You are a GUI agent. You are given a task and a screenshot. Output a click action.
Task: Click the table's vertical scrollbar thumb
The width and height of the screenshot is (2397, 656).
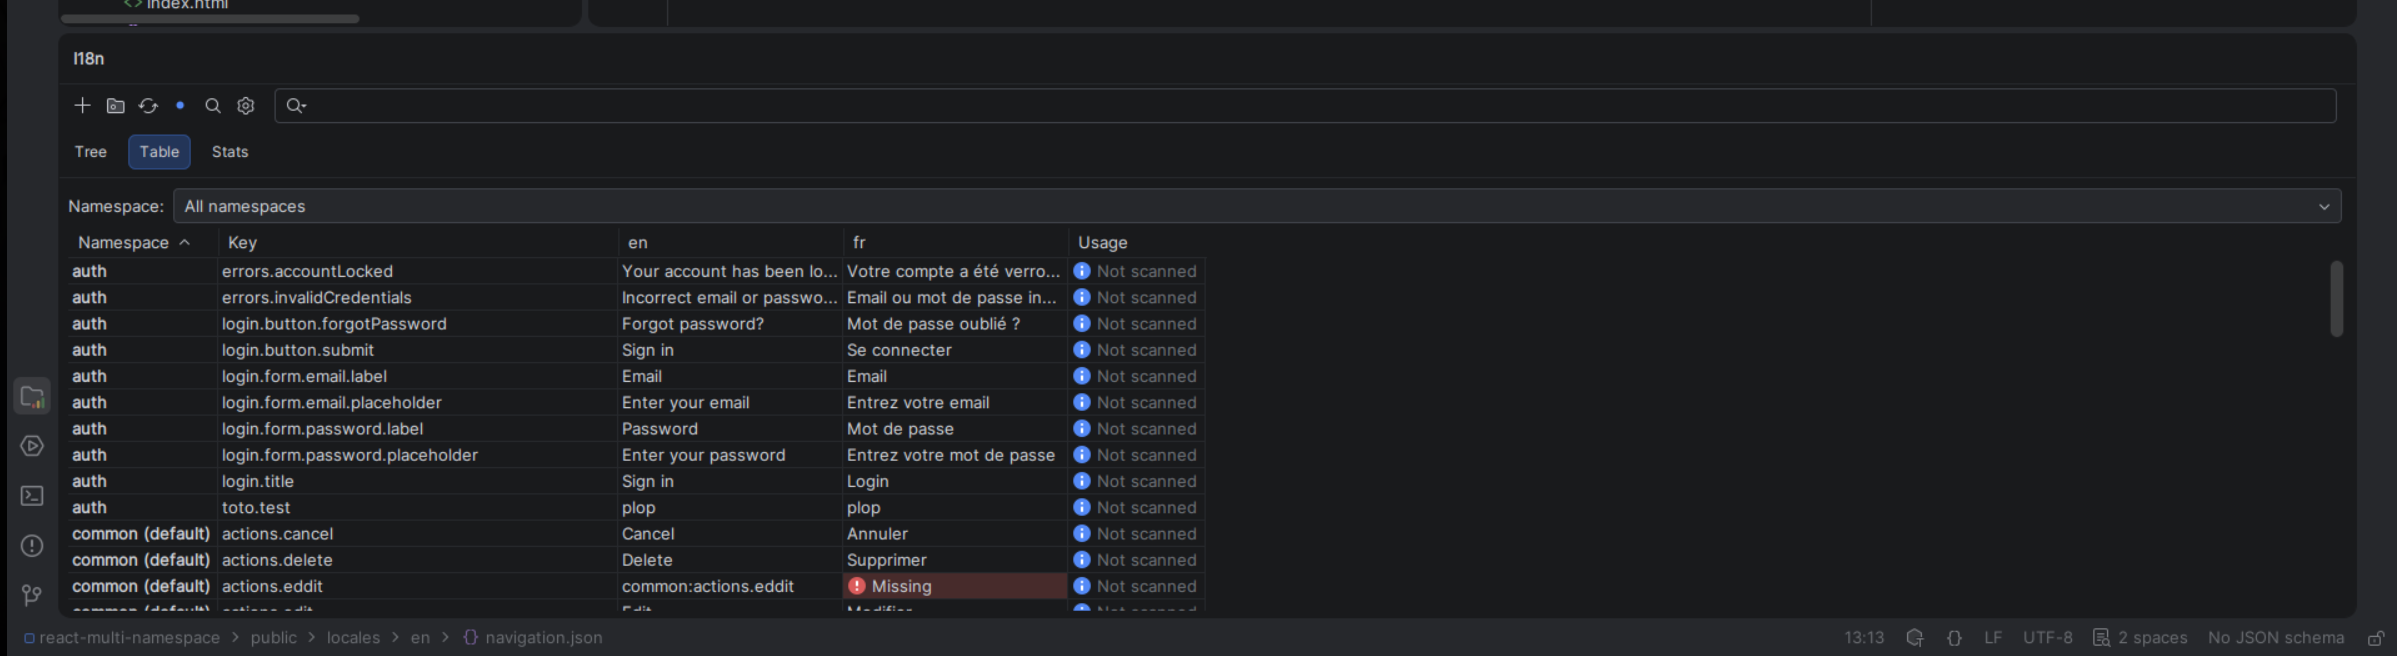[2336, 299]
